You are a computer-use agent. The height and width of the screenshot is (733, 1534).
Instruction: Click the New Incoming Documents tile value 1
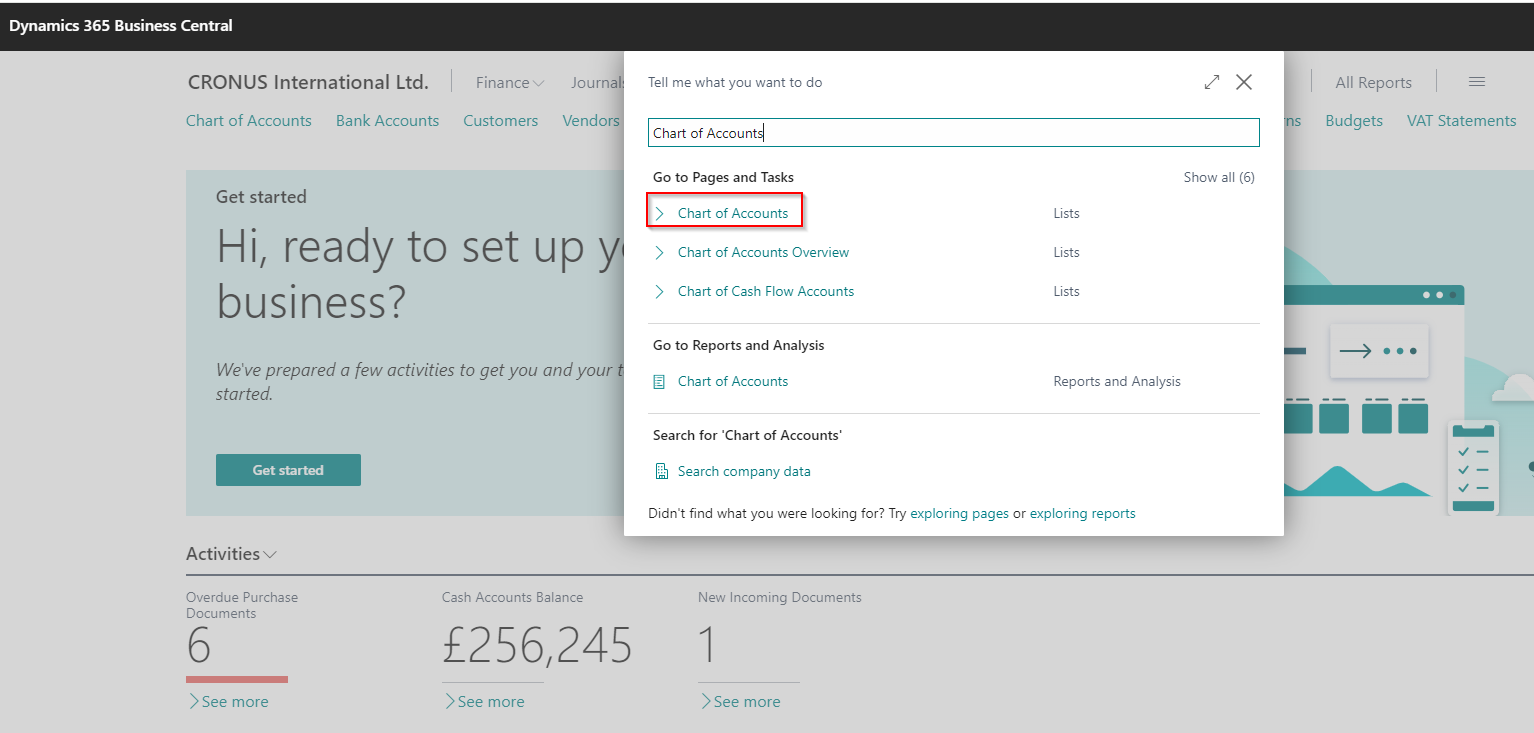(708, 646)
